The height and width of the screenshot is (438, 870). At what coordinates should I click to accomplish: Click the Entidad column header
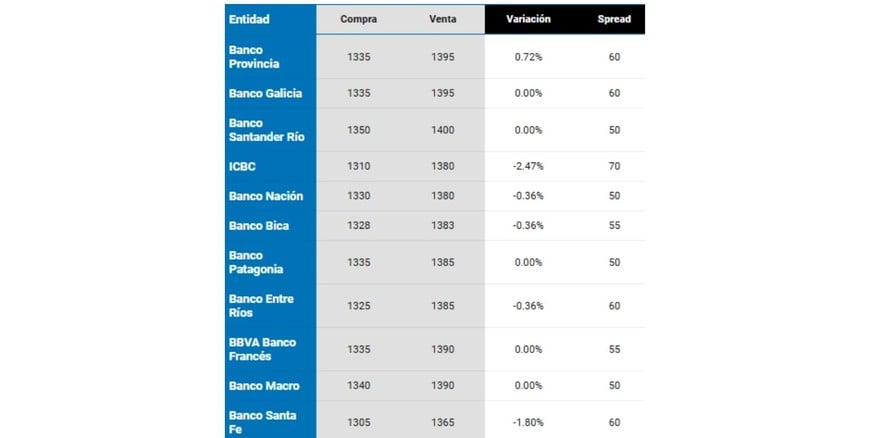coord(249,19)
